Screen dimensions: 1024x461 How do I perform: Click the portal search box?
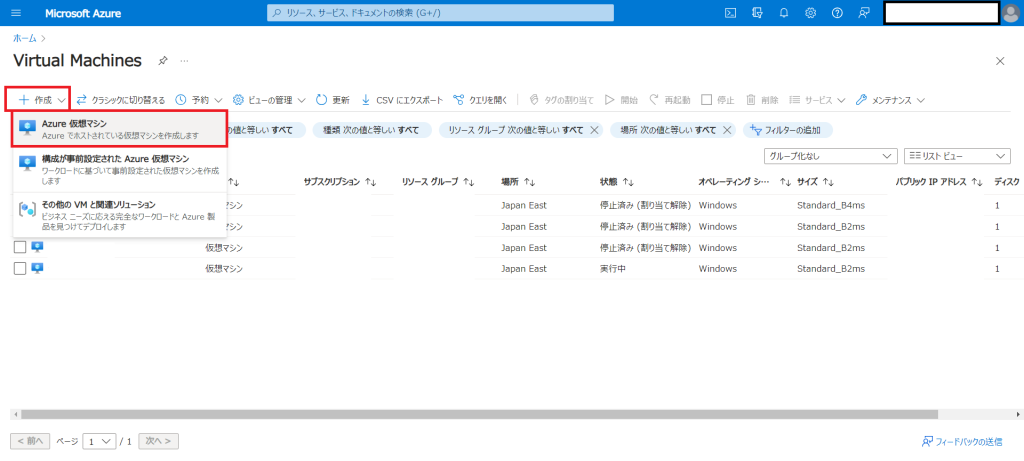(x=441, y=13)
